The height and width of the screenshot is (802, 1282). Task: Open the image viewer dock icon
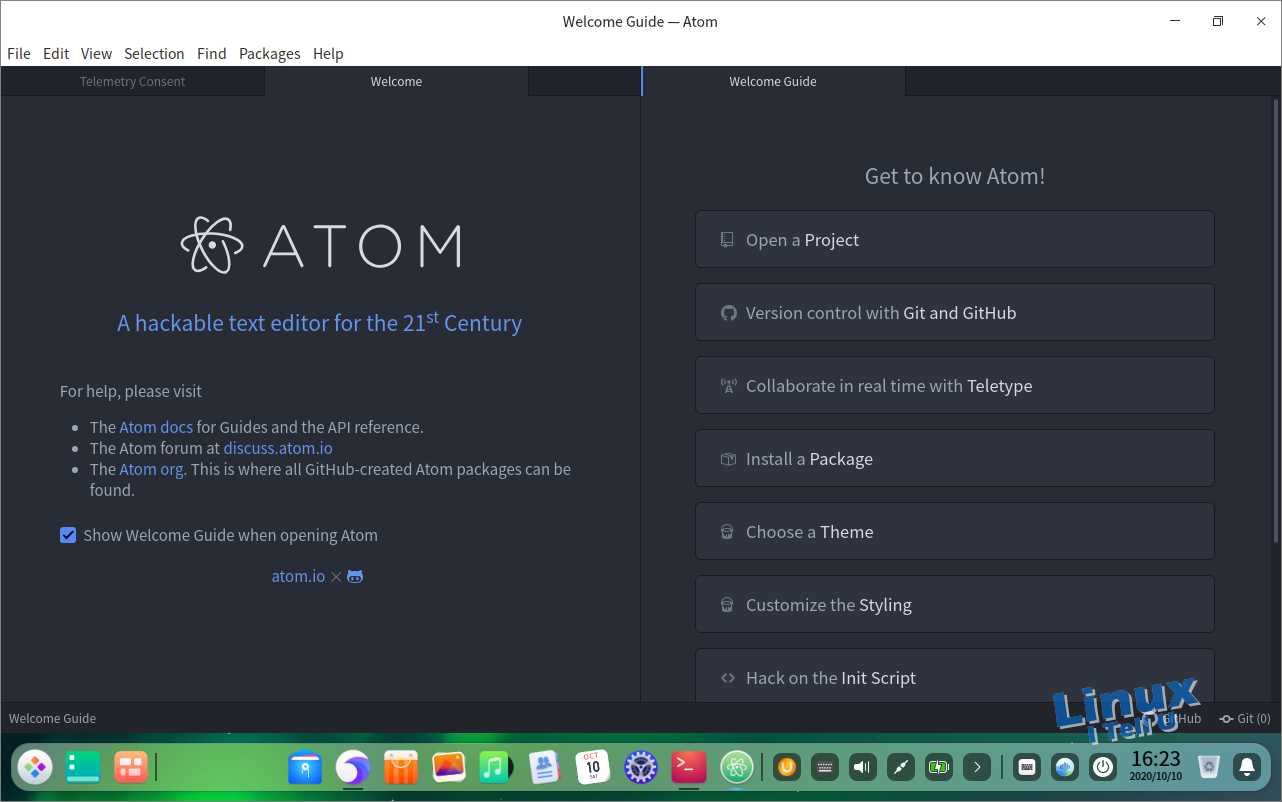[448, 767]
